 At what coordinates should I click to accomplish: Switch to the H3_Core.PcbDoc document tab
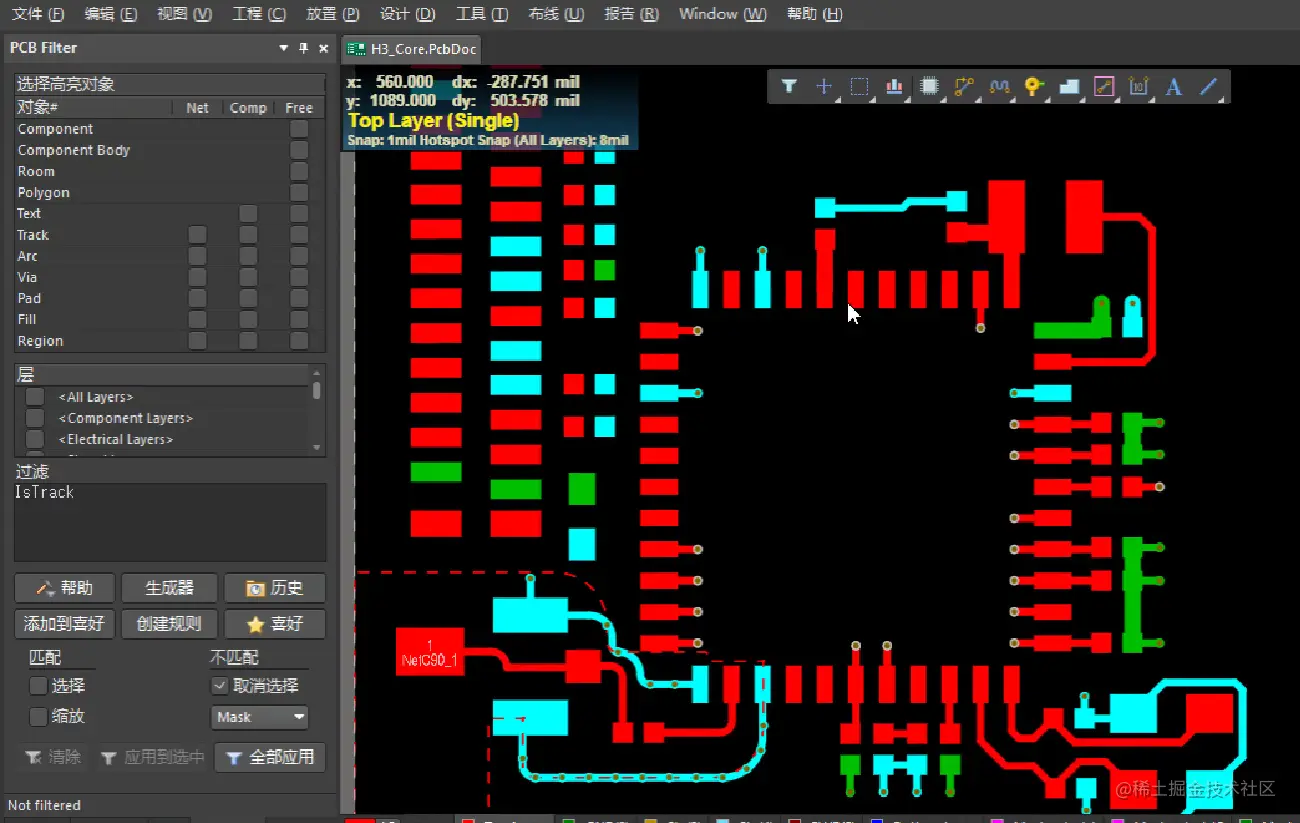click(x=412, y=48)
